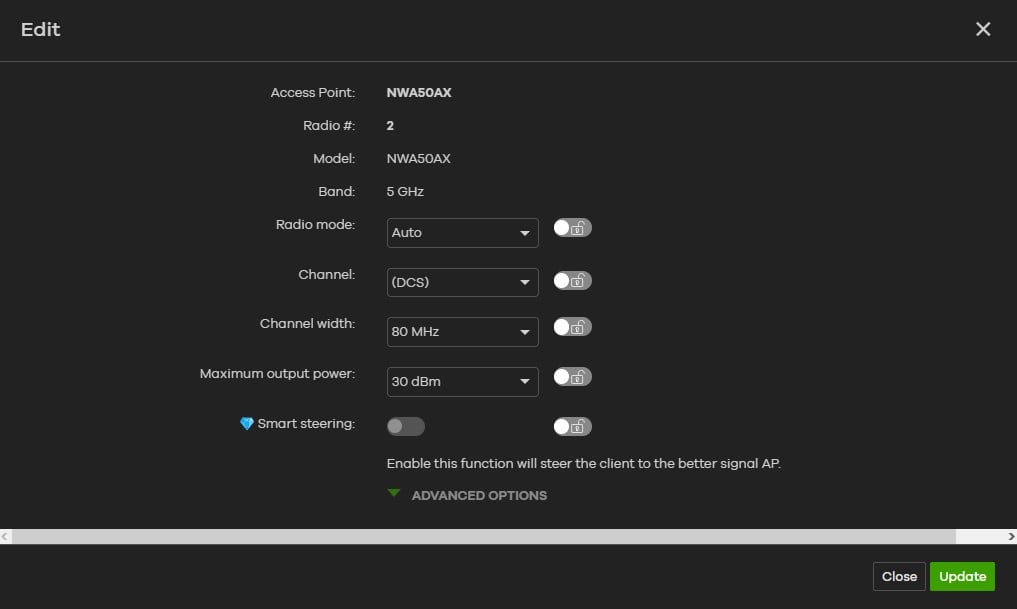The width and height of the screenshot is (1017, 609).
Task: Click the lock switch next to Radio mode
Action: [572, 228]
